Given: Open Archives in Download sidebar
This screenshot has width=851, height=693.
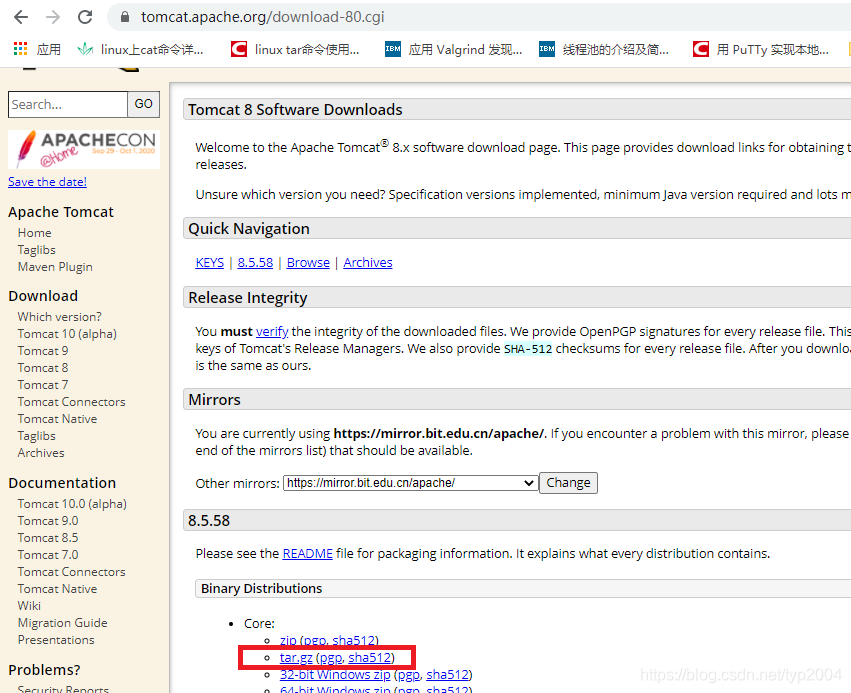Looking at the screenshot, I should pos(41,453).
